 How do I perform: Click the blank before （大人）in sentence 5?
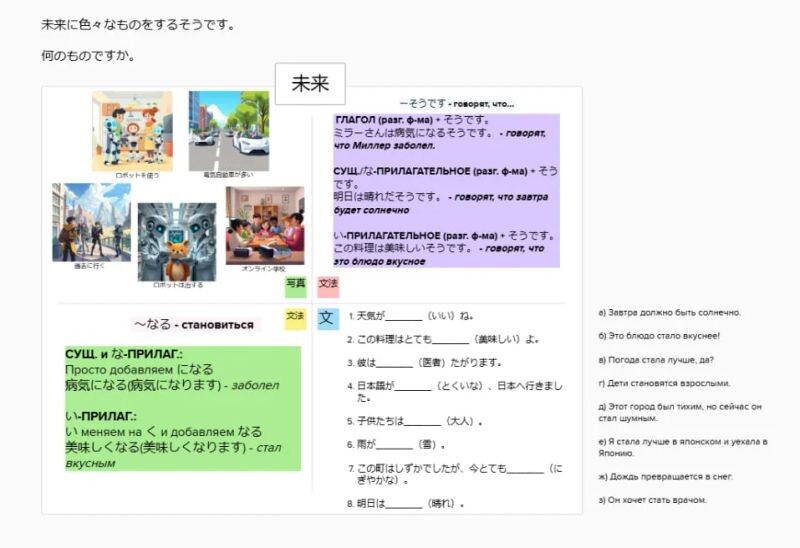(x=423, y=422)
